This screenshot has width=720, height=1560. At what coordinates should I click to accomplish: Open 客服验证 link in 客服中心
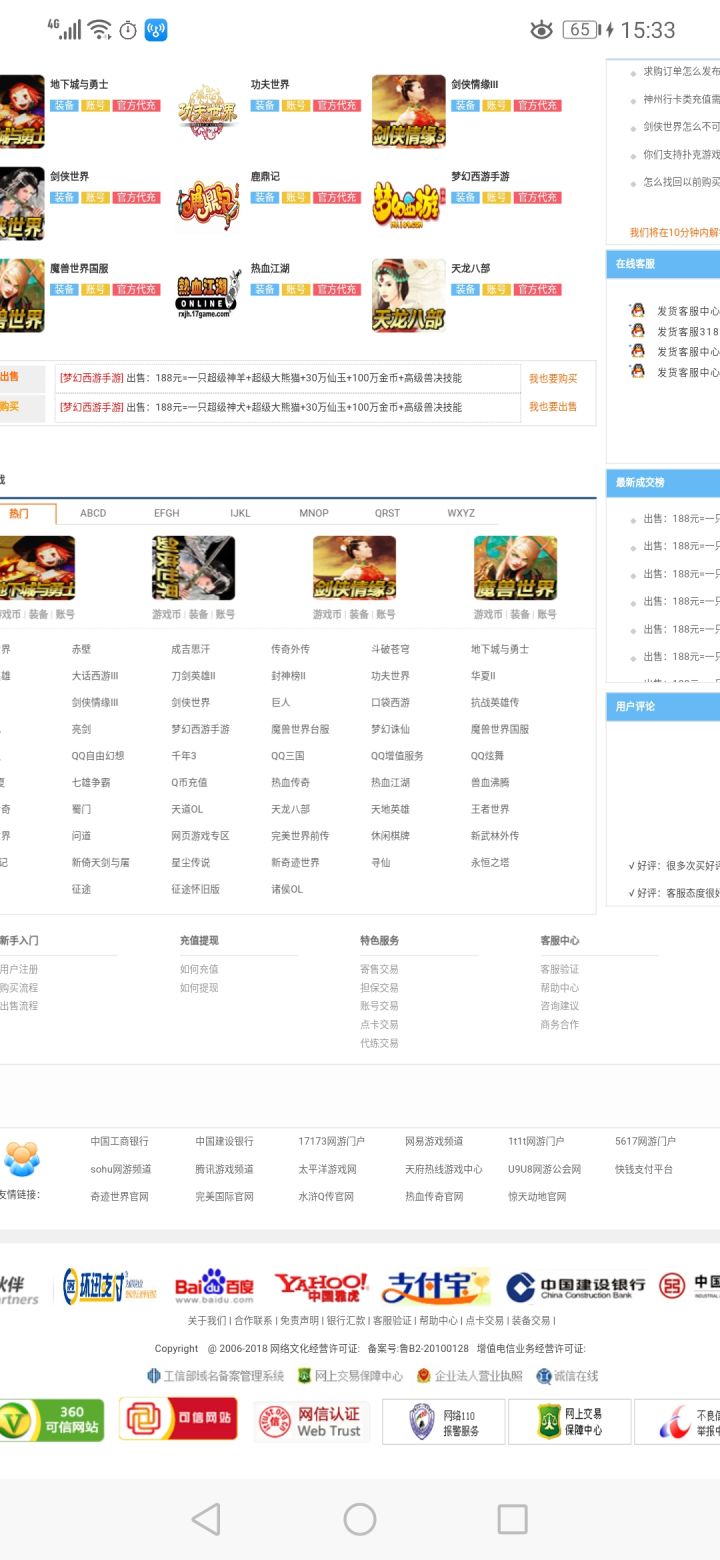coord(559,969)
